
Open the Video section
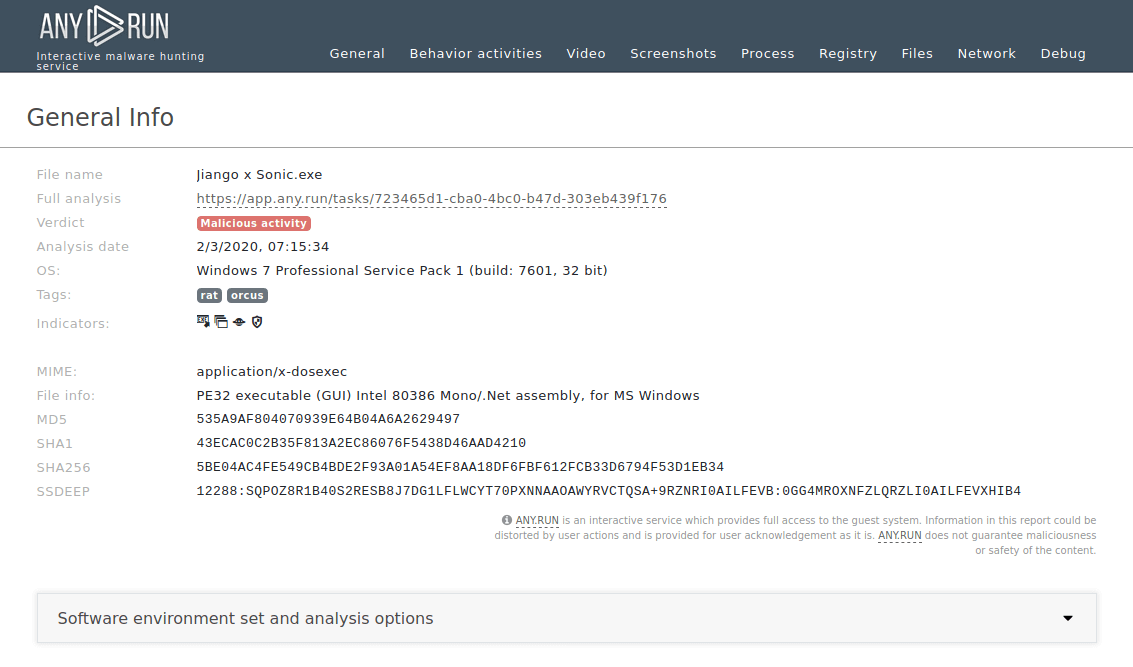[586, 54]
